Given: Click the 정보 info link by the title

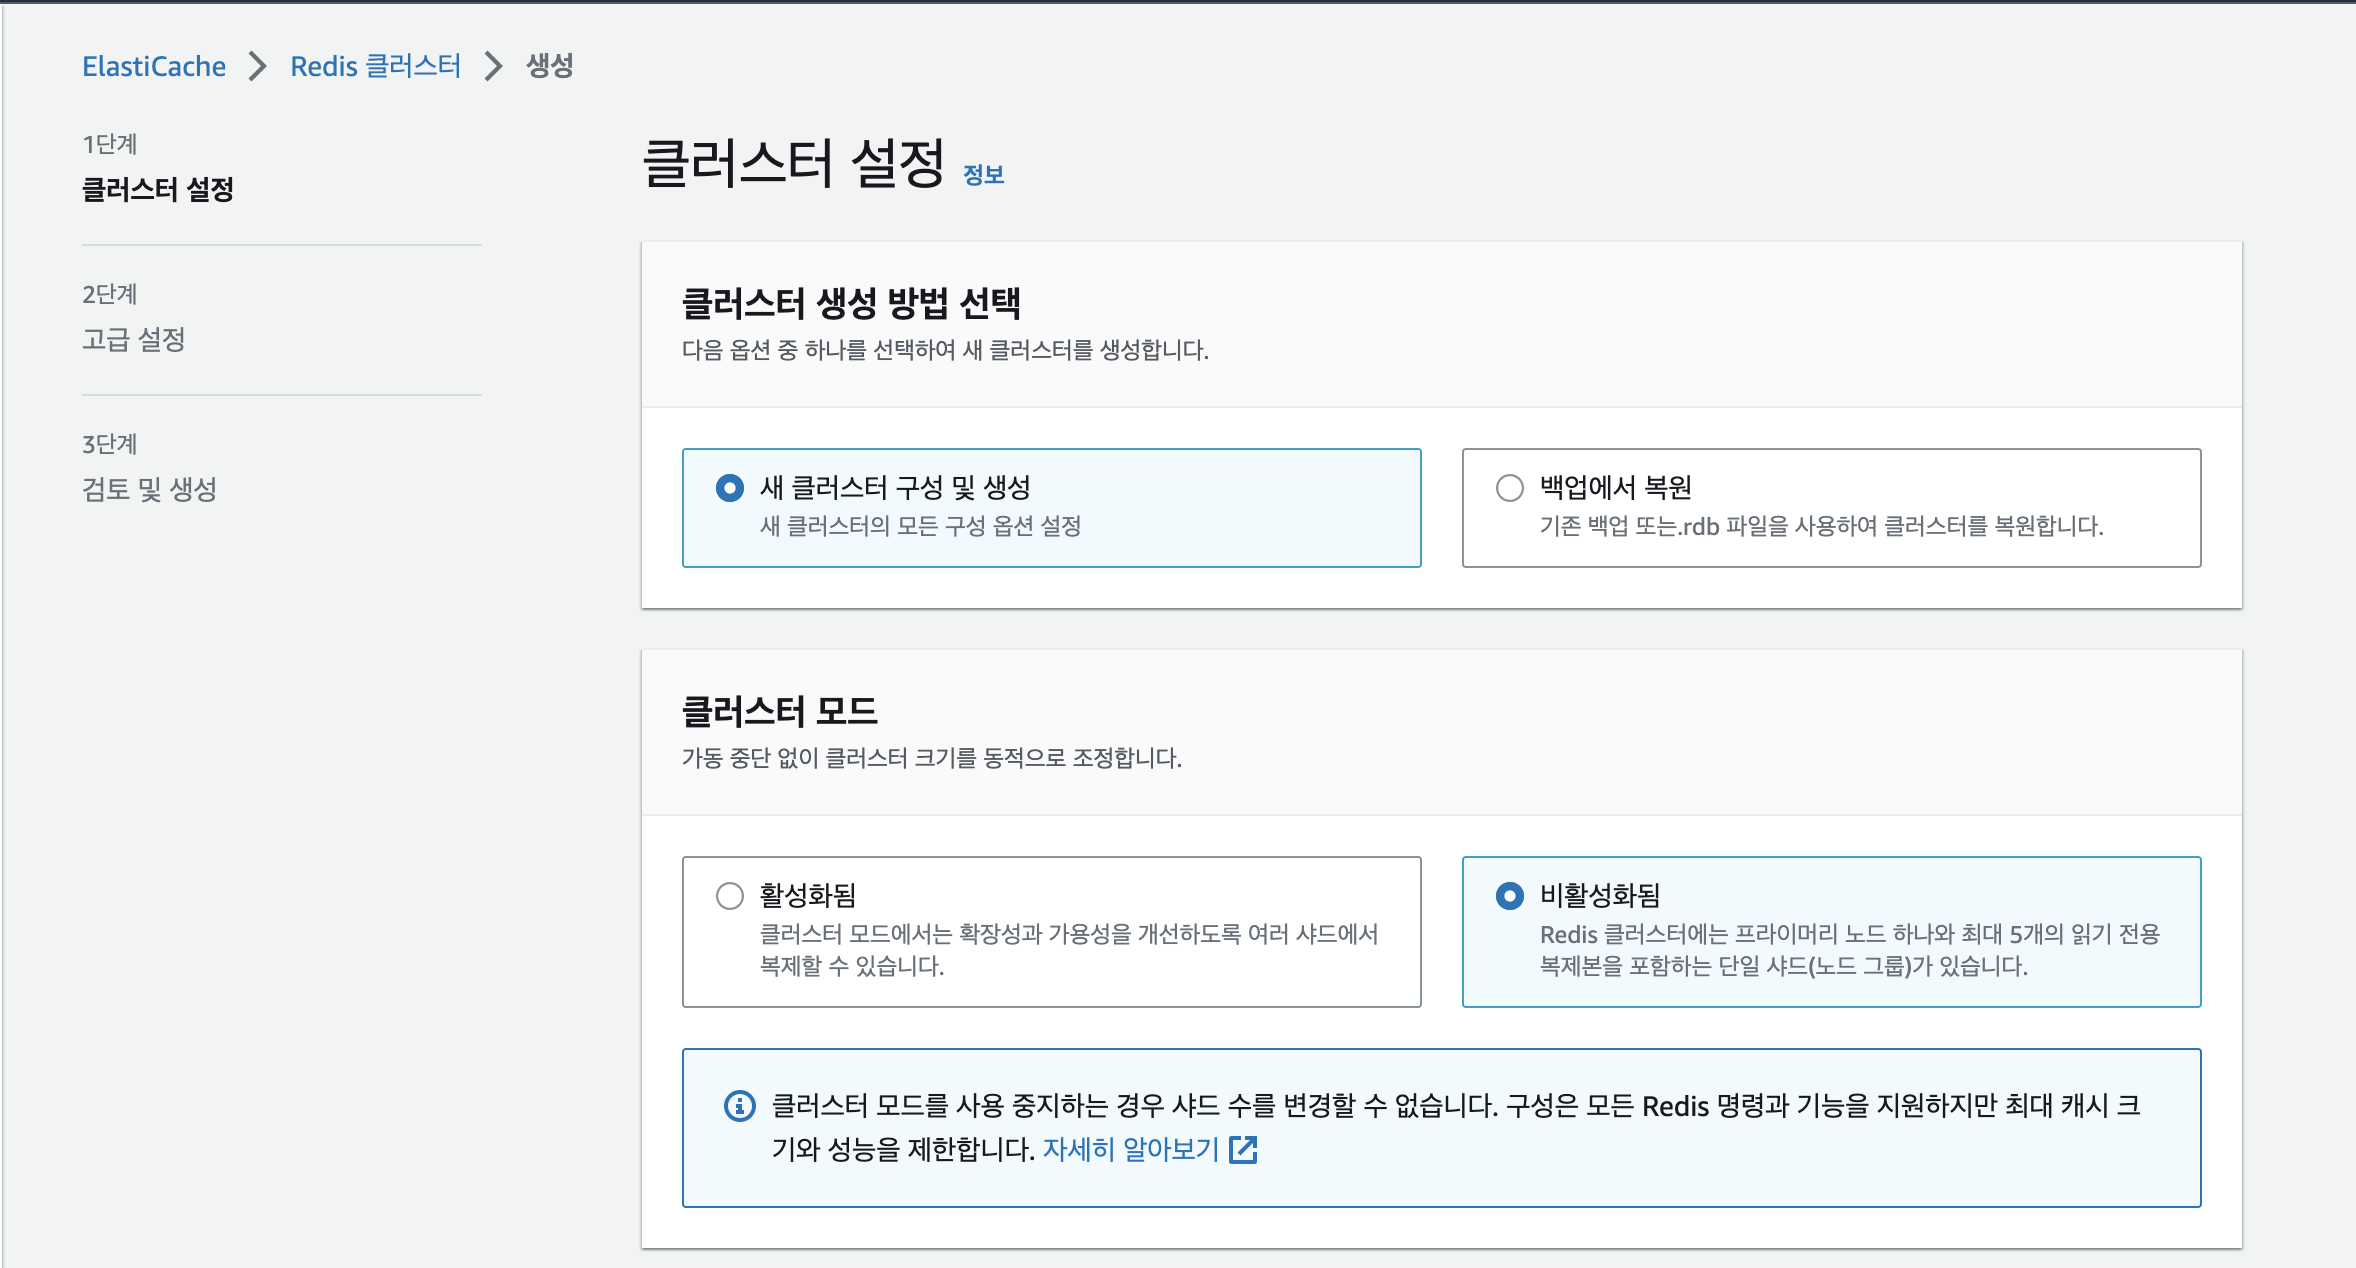Looking at the screenshot, I should click(x=983, y=175).
